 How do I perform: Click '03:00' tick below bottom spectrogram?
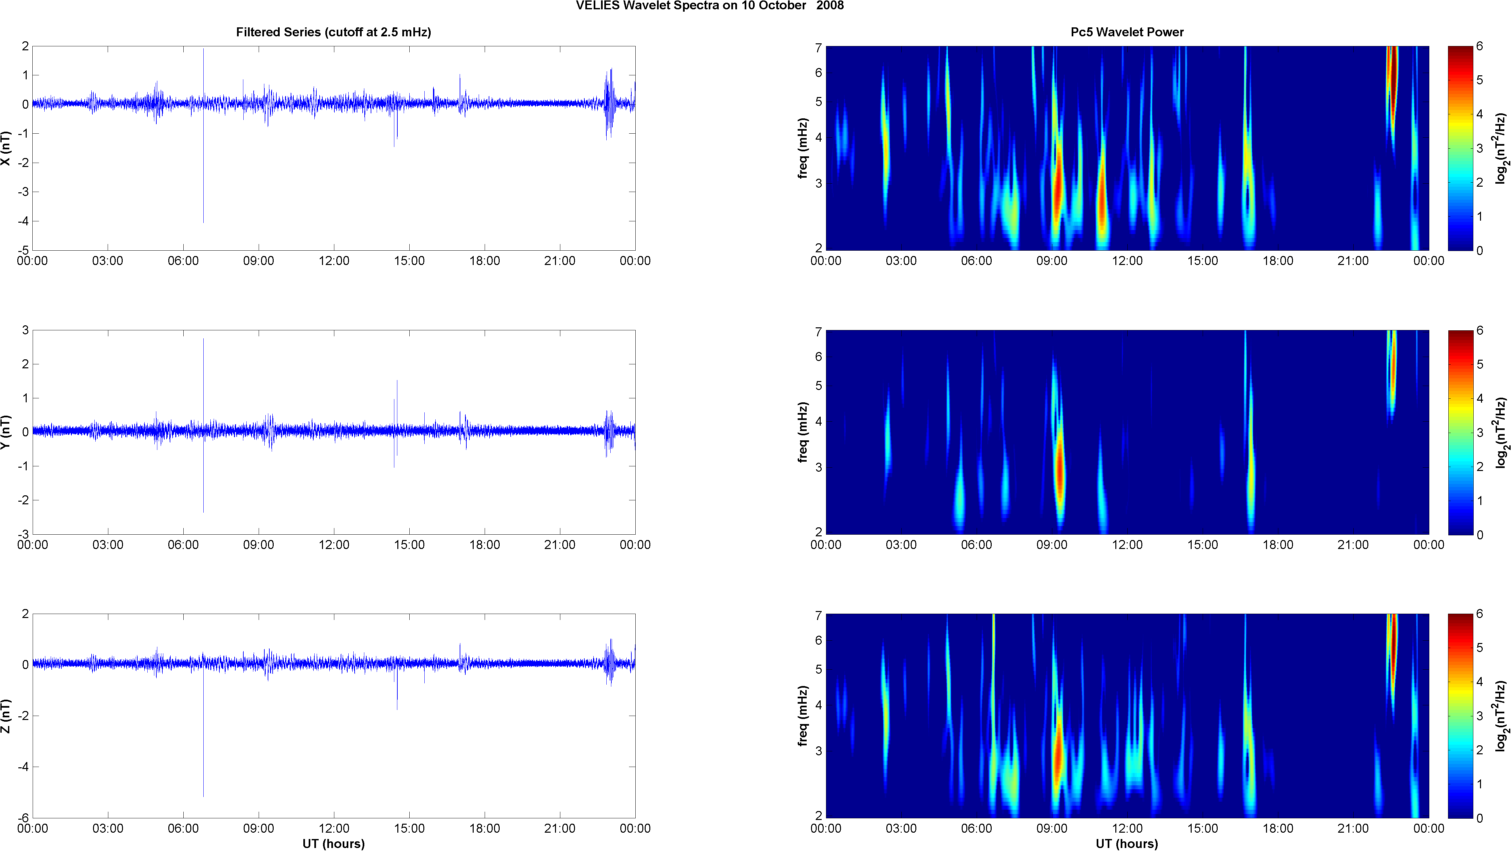pos(901,828)
